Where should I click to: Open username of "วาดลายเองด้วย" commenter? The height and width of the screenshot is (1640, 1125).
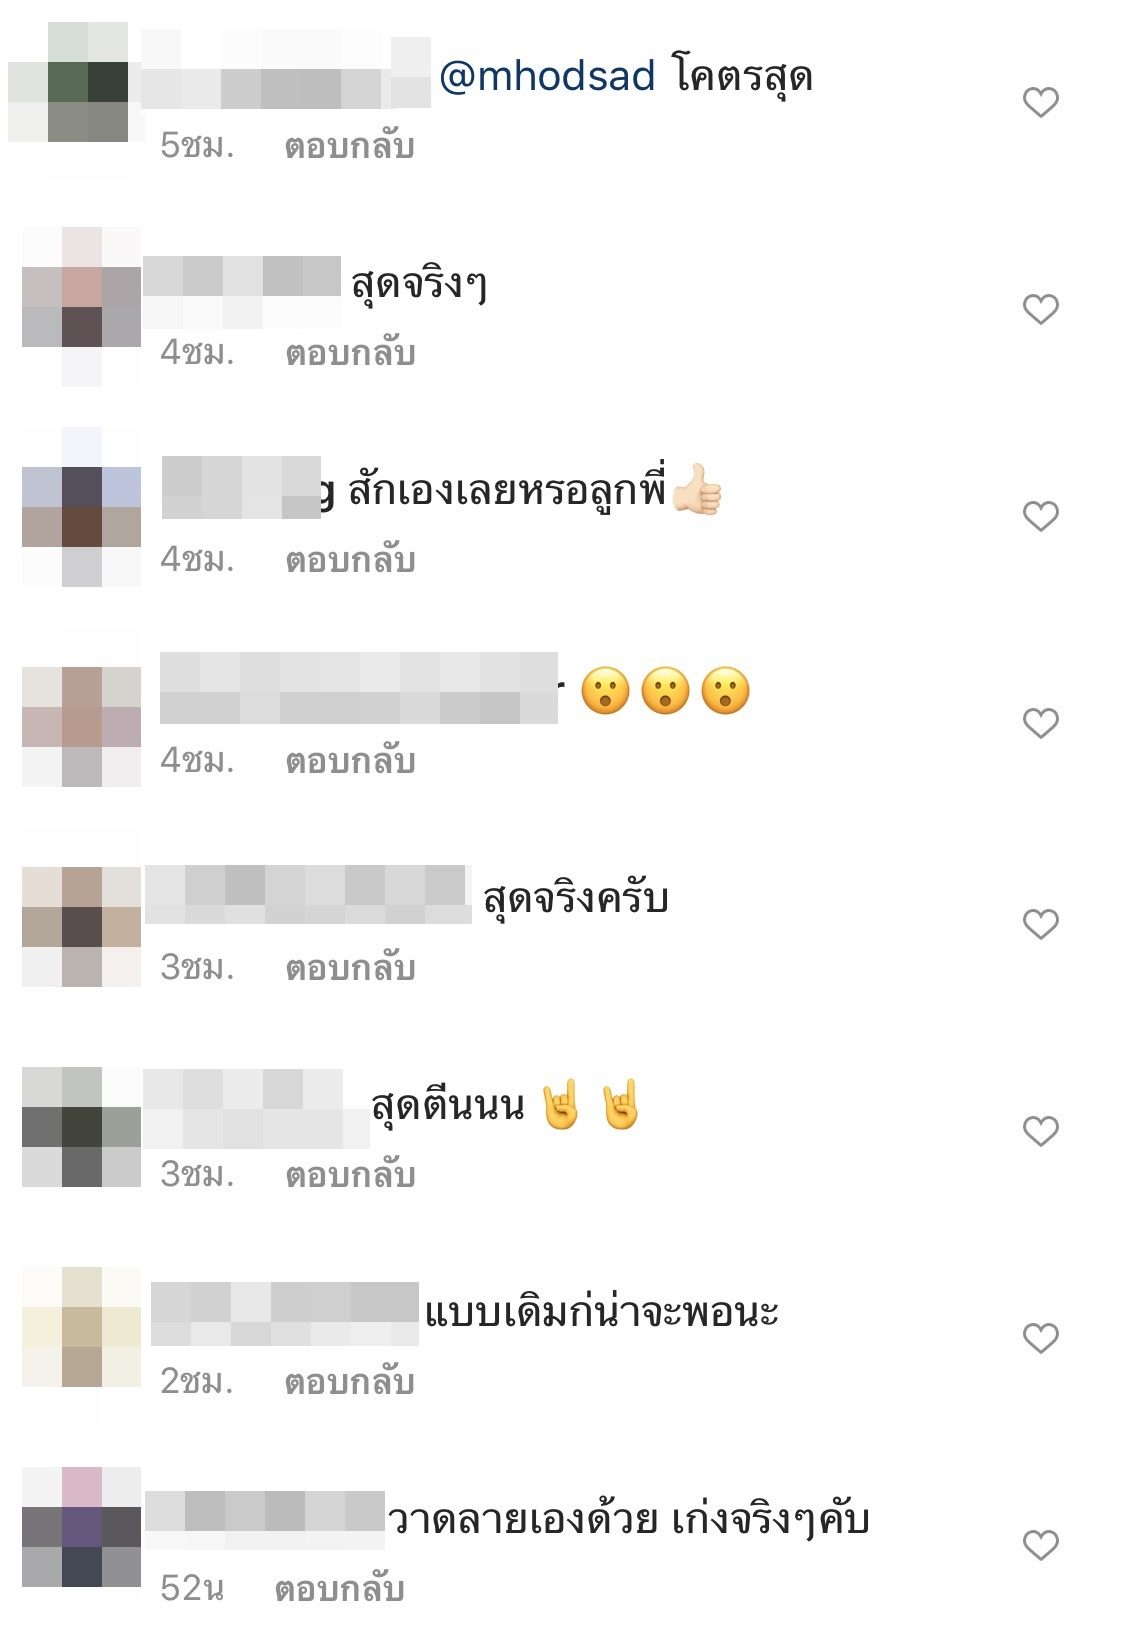tap(265, 1520)
